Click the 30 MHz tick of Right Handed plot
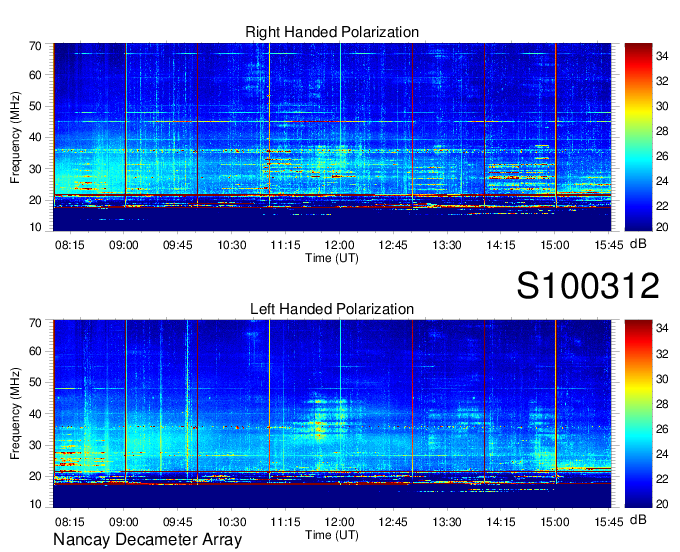 coord(35,169)
